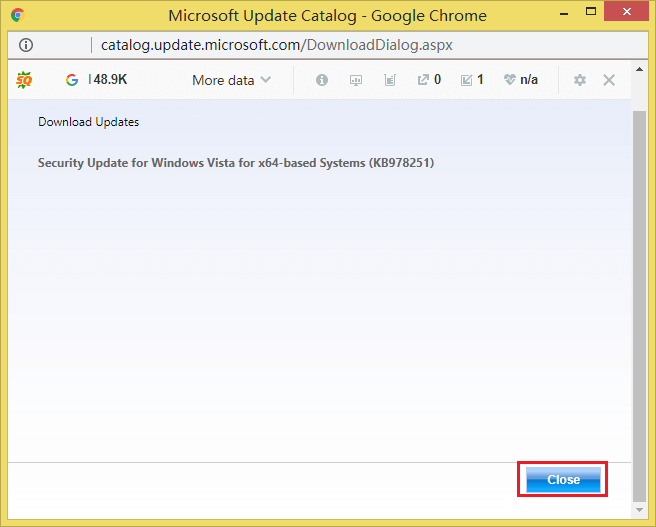
Task: Click the address bar URL
Action: click(277, 45)
